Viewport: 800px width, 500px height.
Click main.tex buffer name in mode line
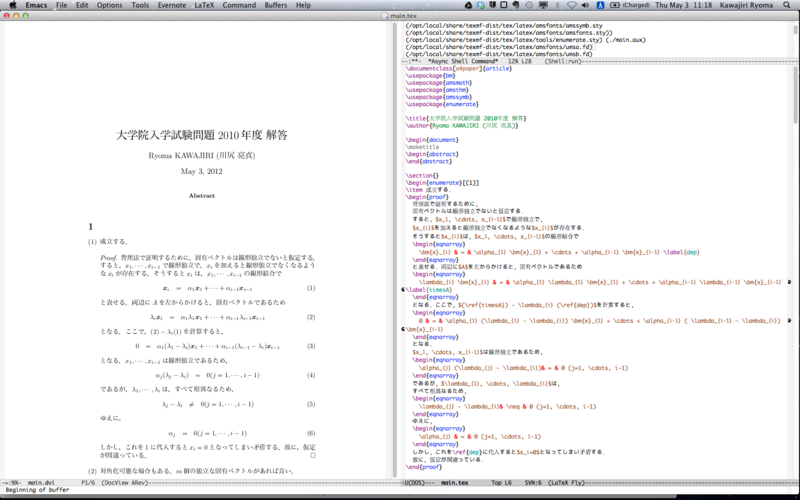(x=455, y=482)
